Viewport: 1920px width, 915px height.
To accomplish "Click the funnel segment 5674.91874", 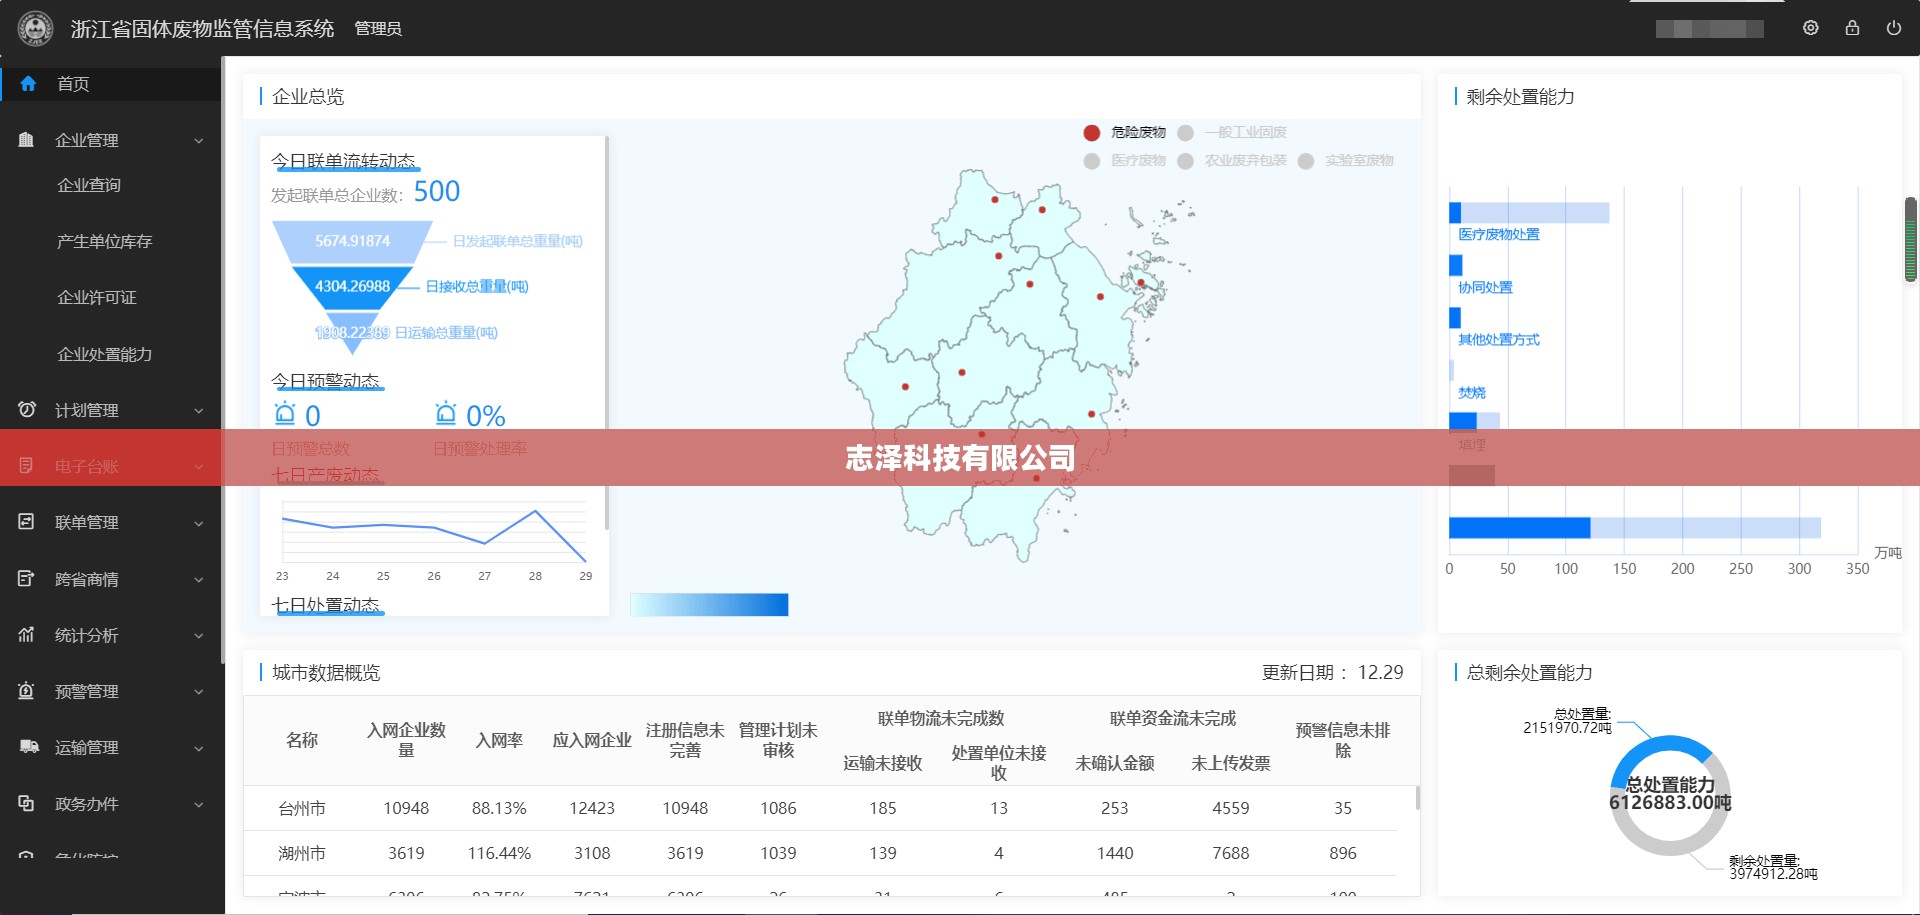I will (x=352, y=241).
